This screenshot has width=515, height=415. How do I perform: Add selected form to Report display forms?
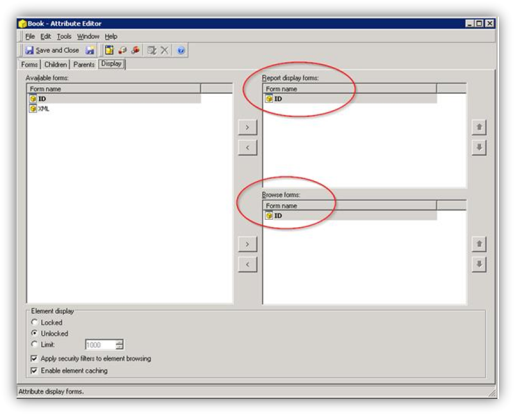click(x=247, y=127)
